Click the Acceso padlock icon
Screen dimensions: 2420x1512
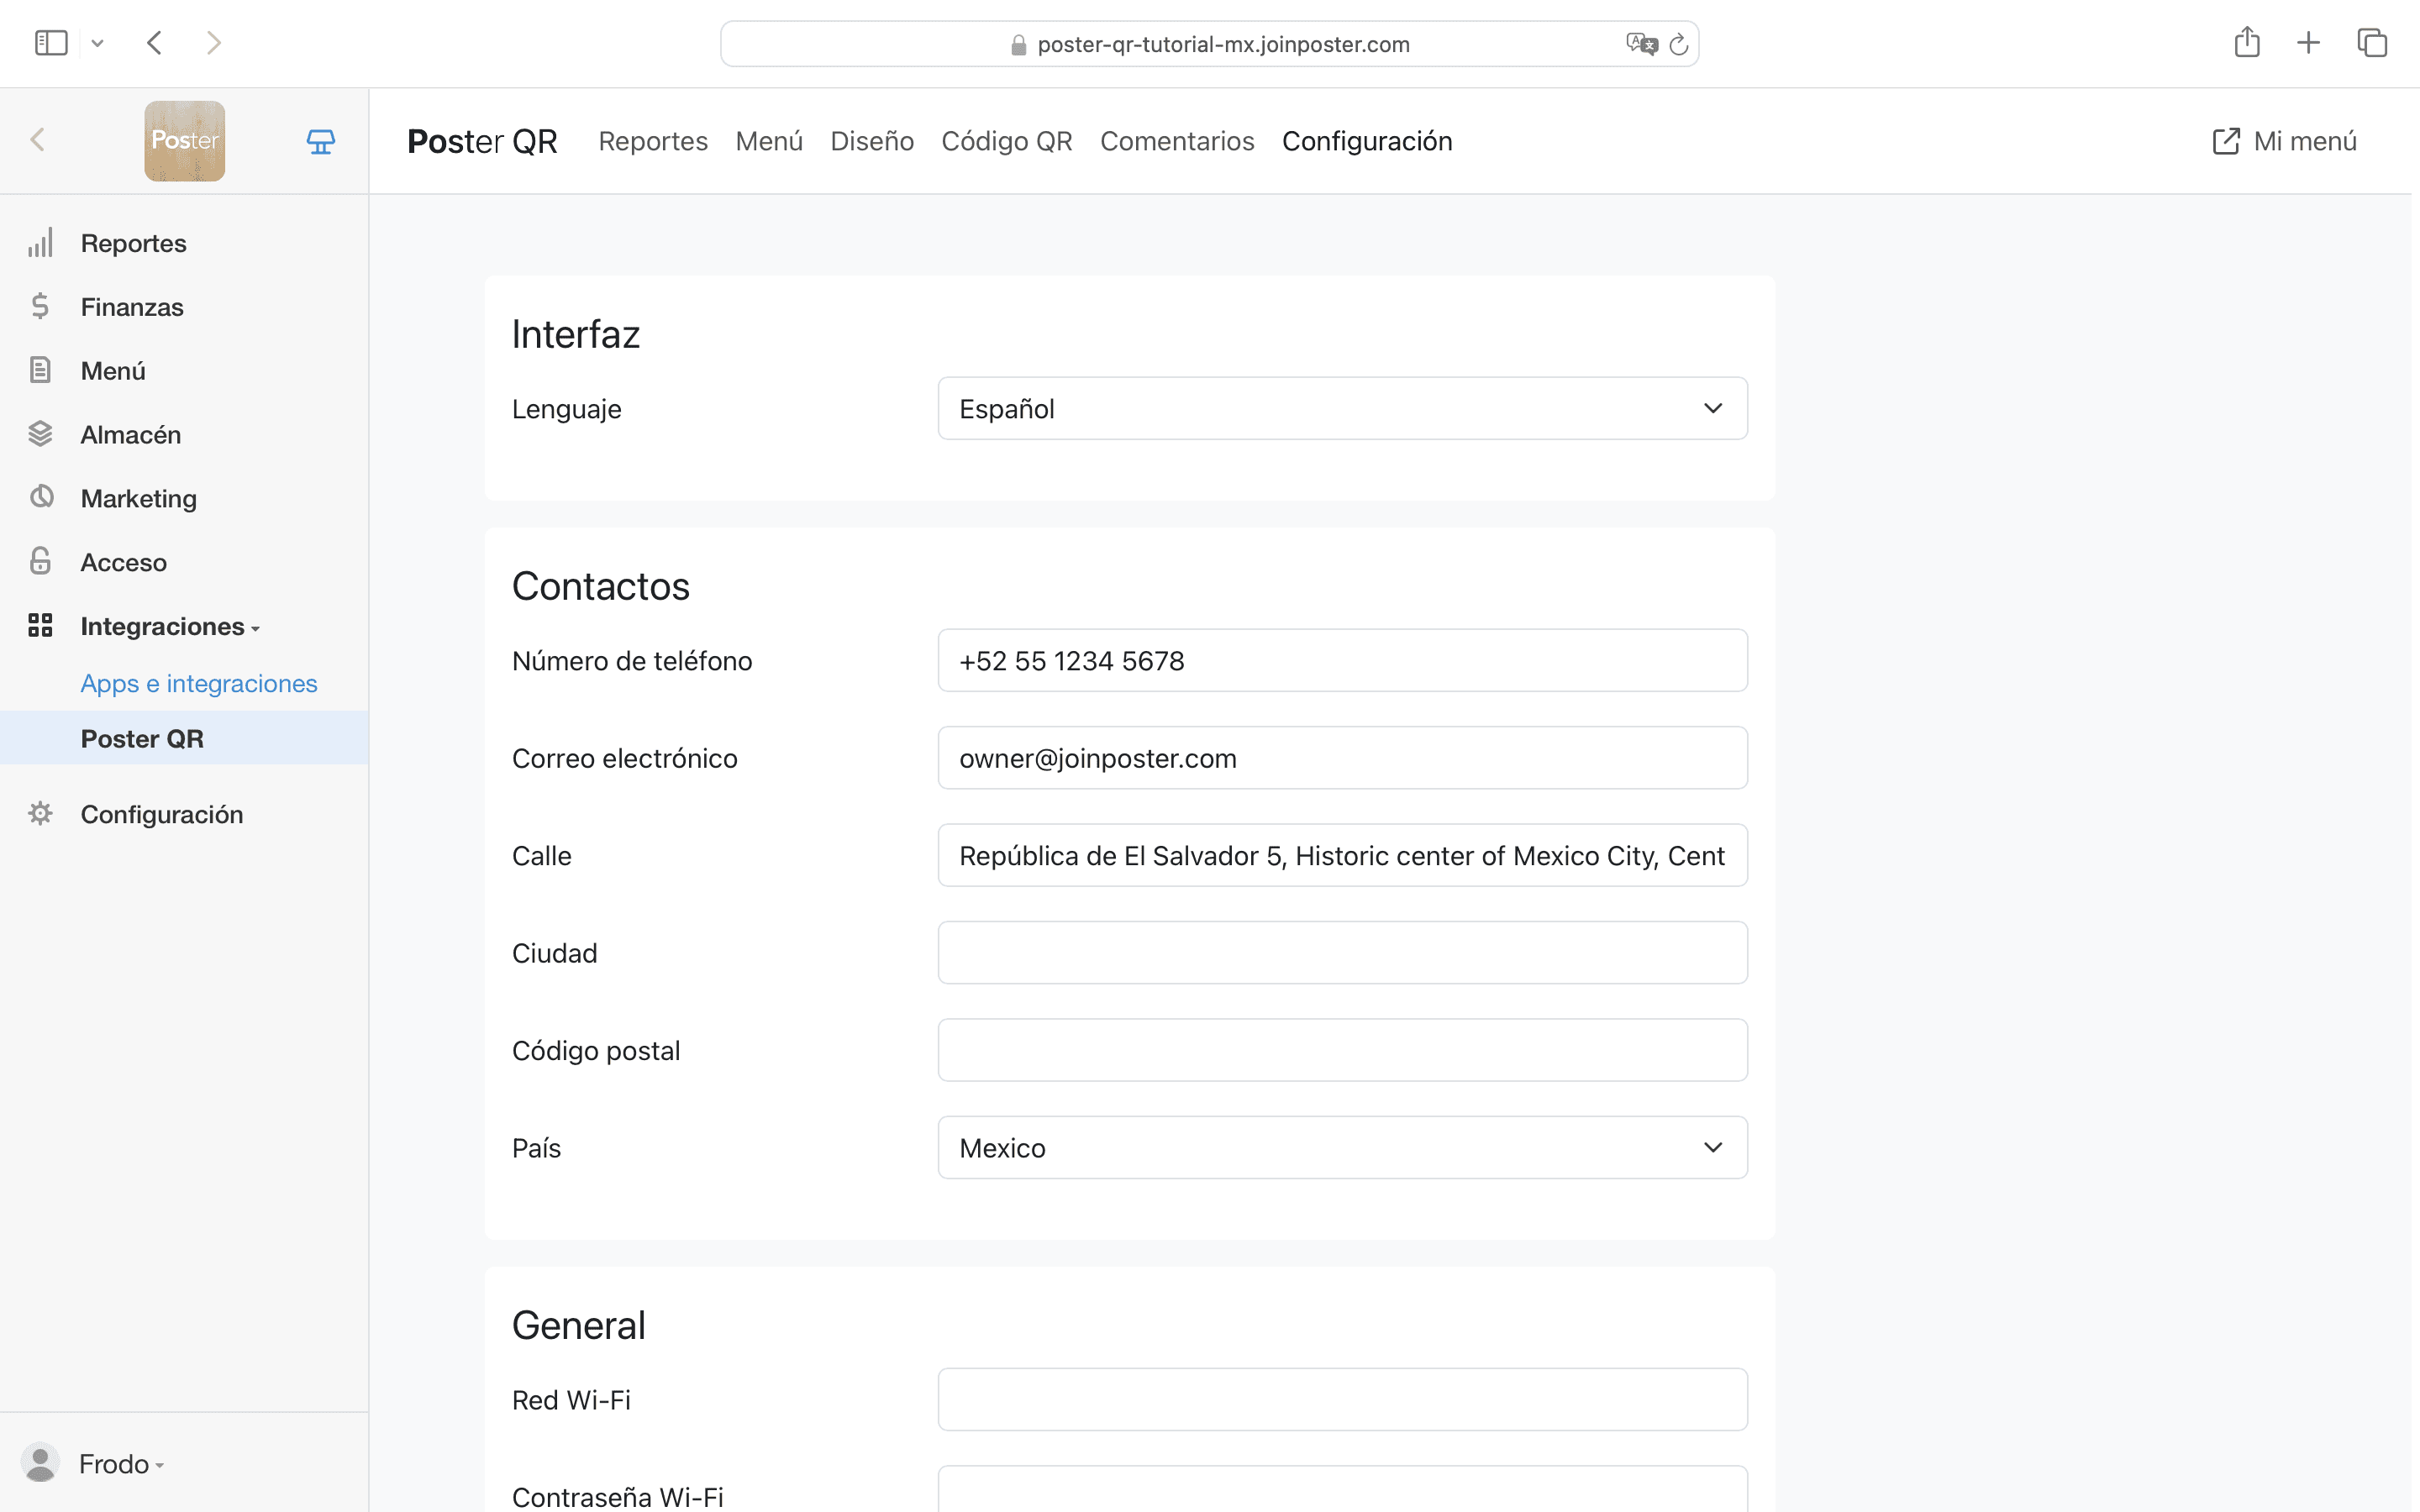pyautogui.click(x=40, y=561)
